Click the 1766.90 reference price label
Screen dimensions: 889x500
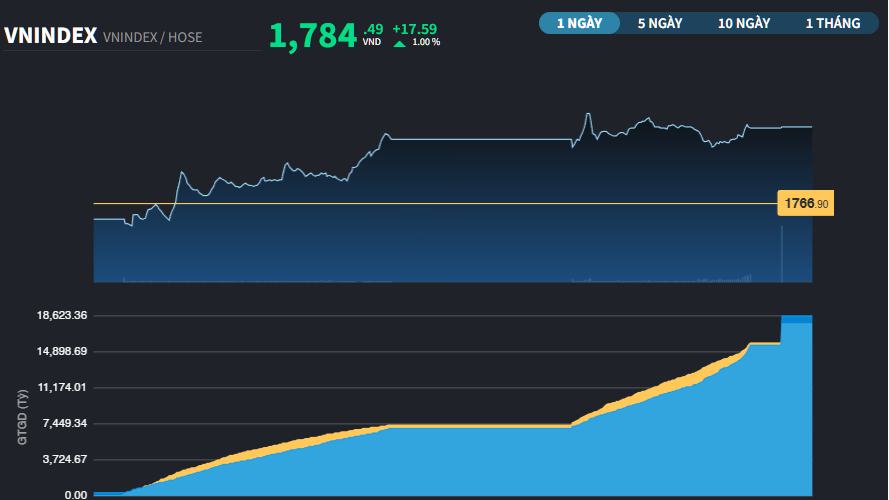pos(806,203)
